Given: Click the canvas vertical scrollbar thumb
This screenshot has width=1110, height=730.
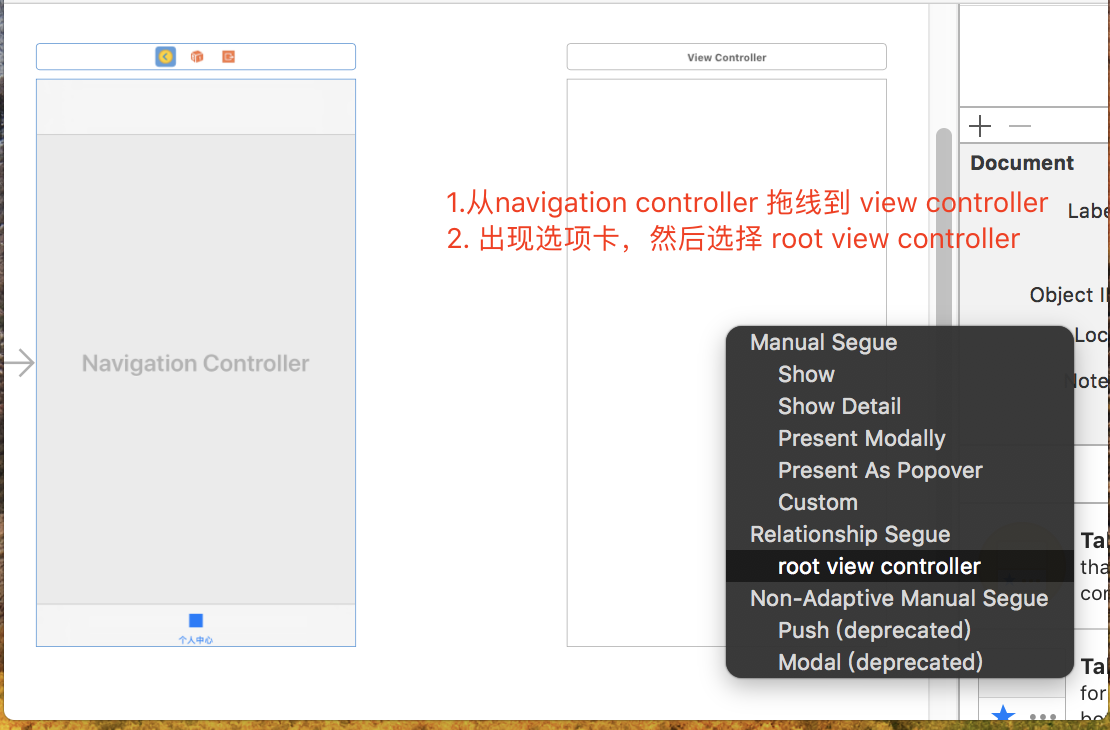Looking at the screenshot, I should (944, 227).
